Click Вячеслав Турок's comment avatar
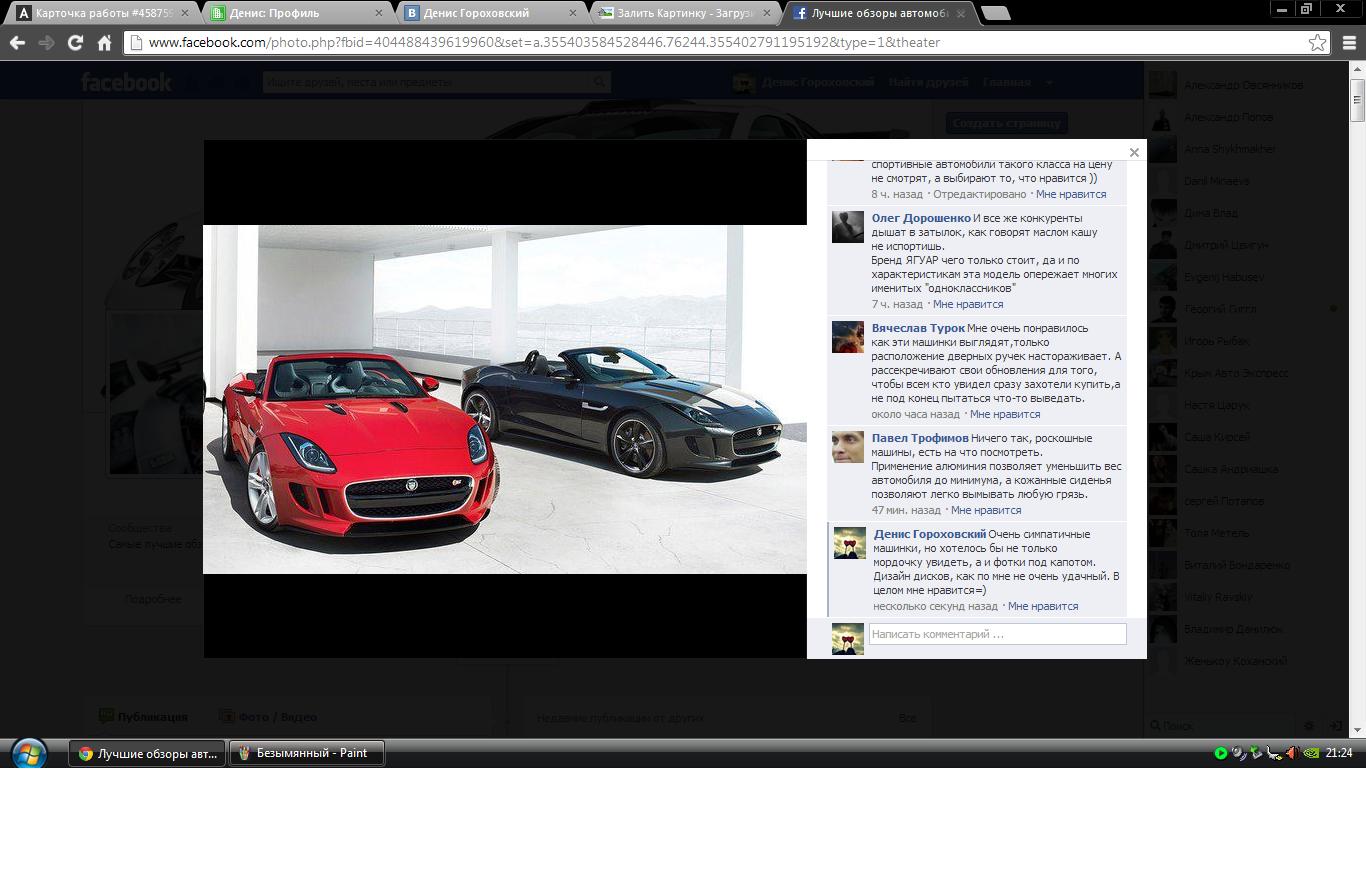 [x=847, y=337]
